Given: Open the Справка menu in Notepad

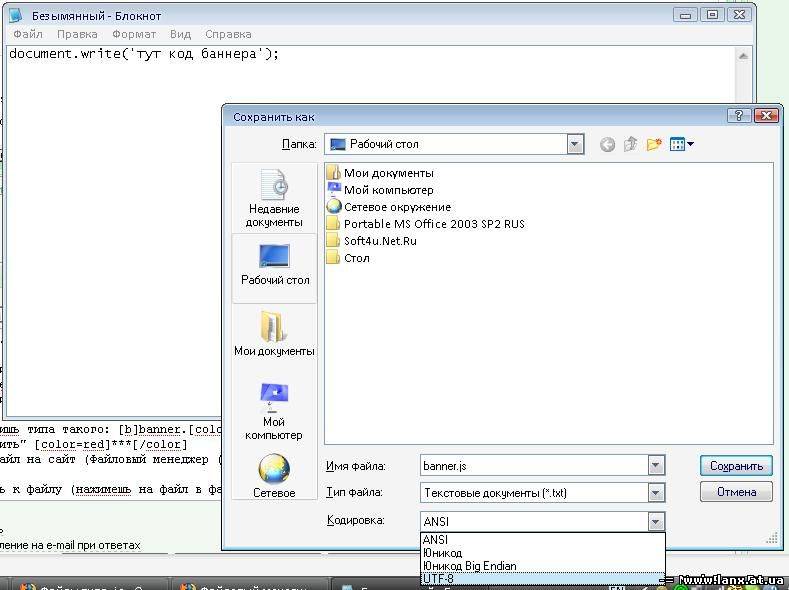Looking at the screenshot, I should (228, 34).
